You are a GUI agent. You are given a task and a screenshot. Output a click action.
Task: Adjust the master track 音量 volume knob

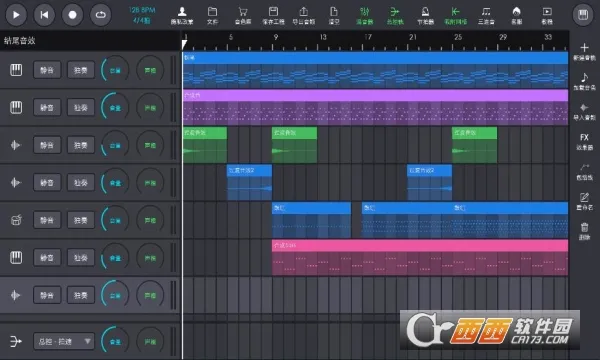pyautogui.click(x=115, y=341)
